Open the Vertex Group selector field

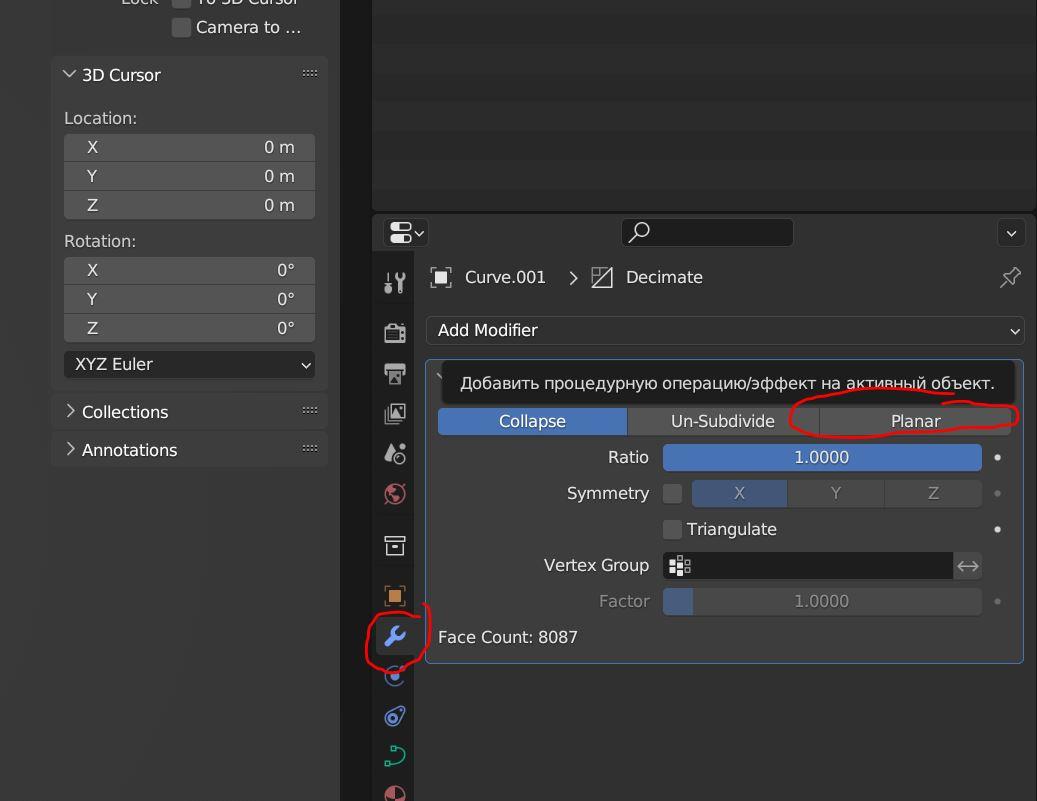point(808,566)
